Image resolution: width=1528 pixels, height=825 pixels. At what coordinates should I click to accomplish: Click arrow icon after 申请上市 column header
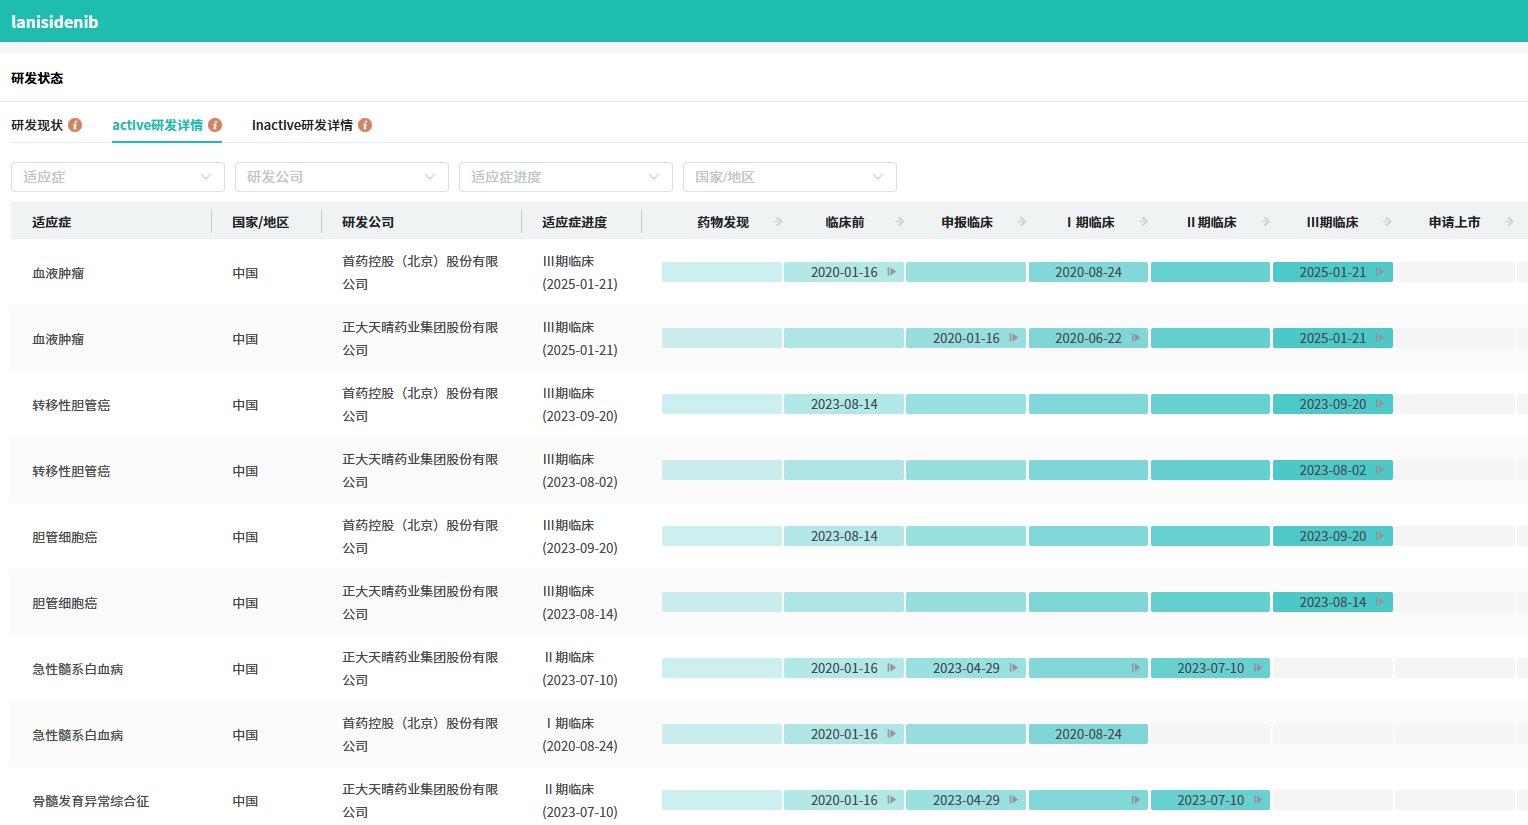1509,222
